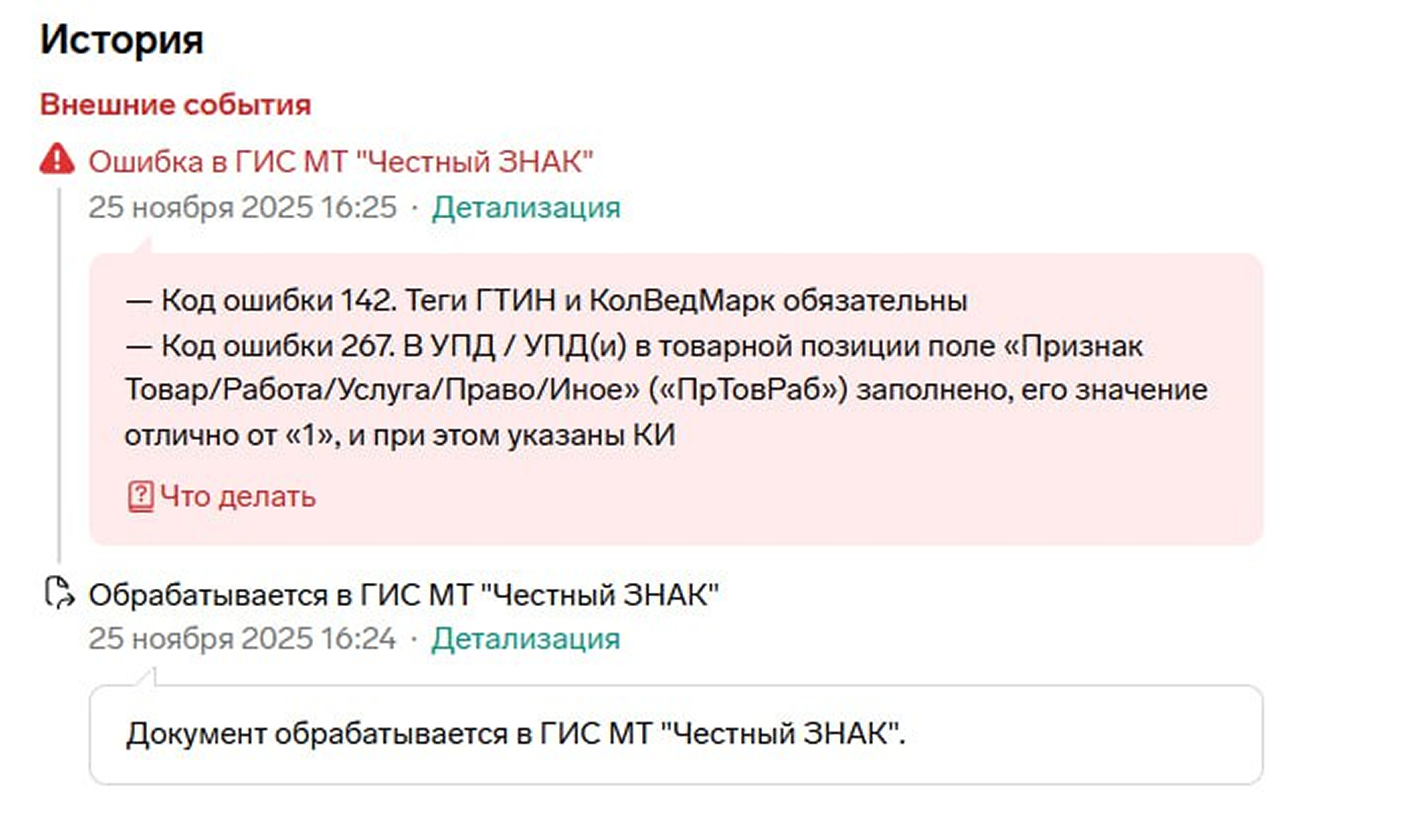Click the pointer notch atop the pink error box

tap(145, 246)
